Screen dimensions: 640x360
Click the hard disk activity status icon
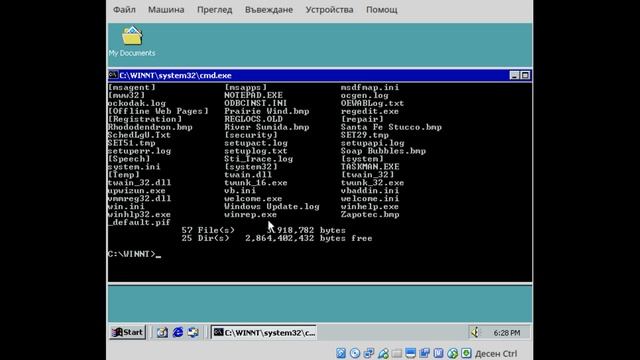tap(341, 353)
